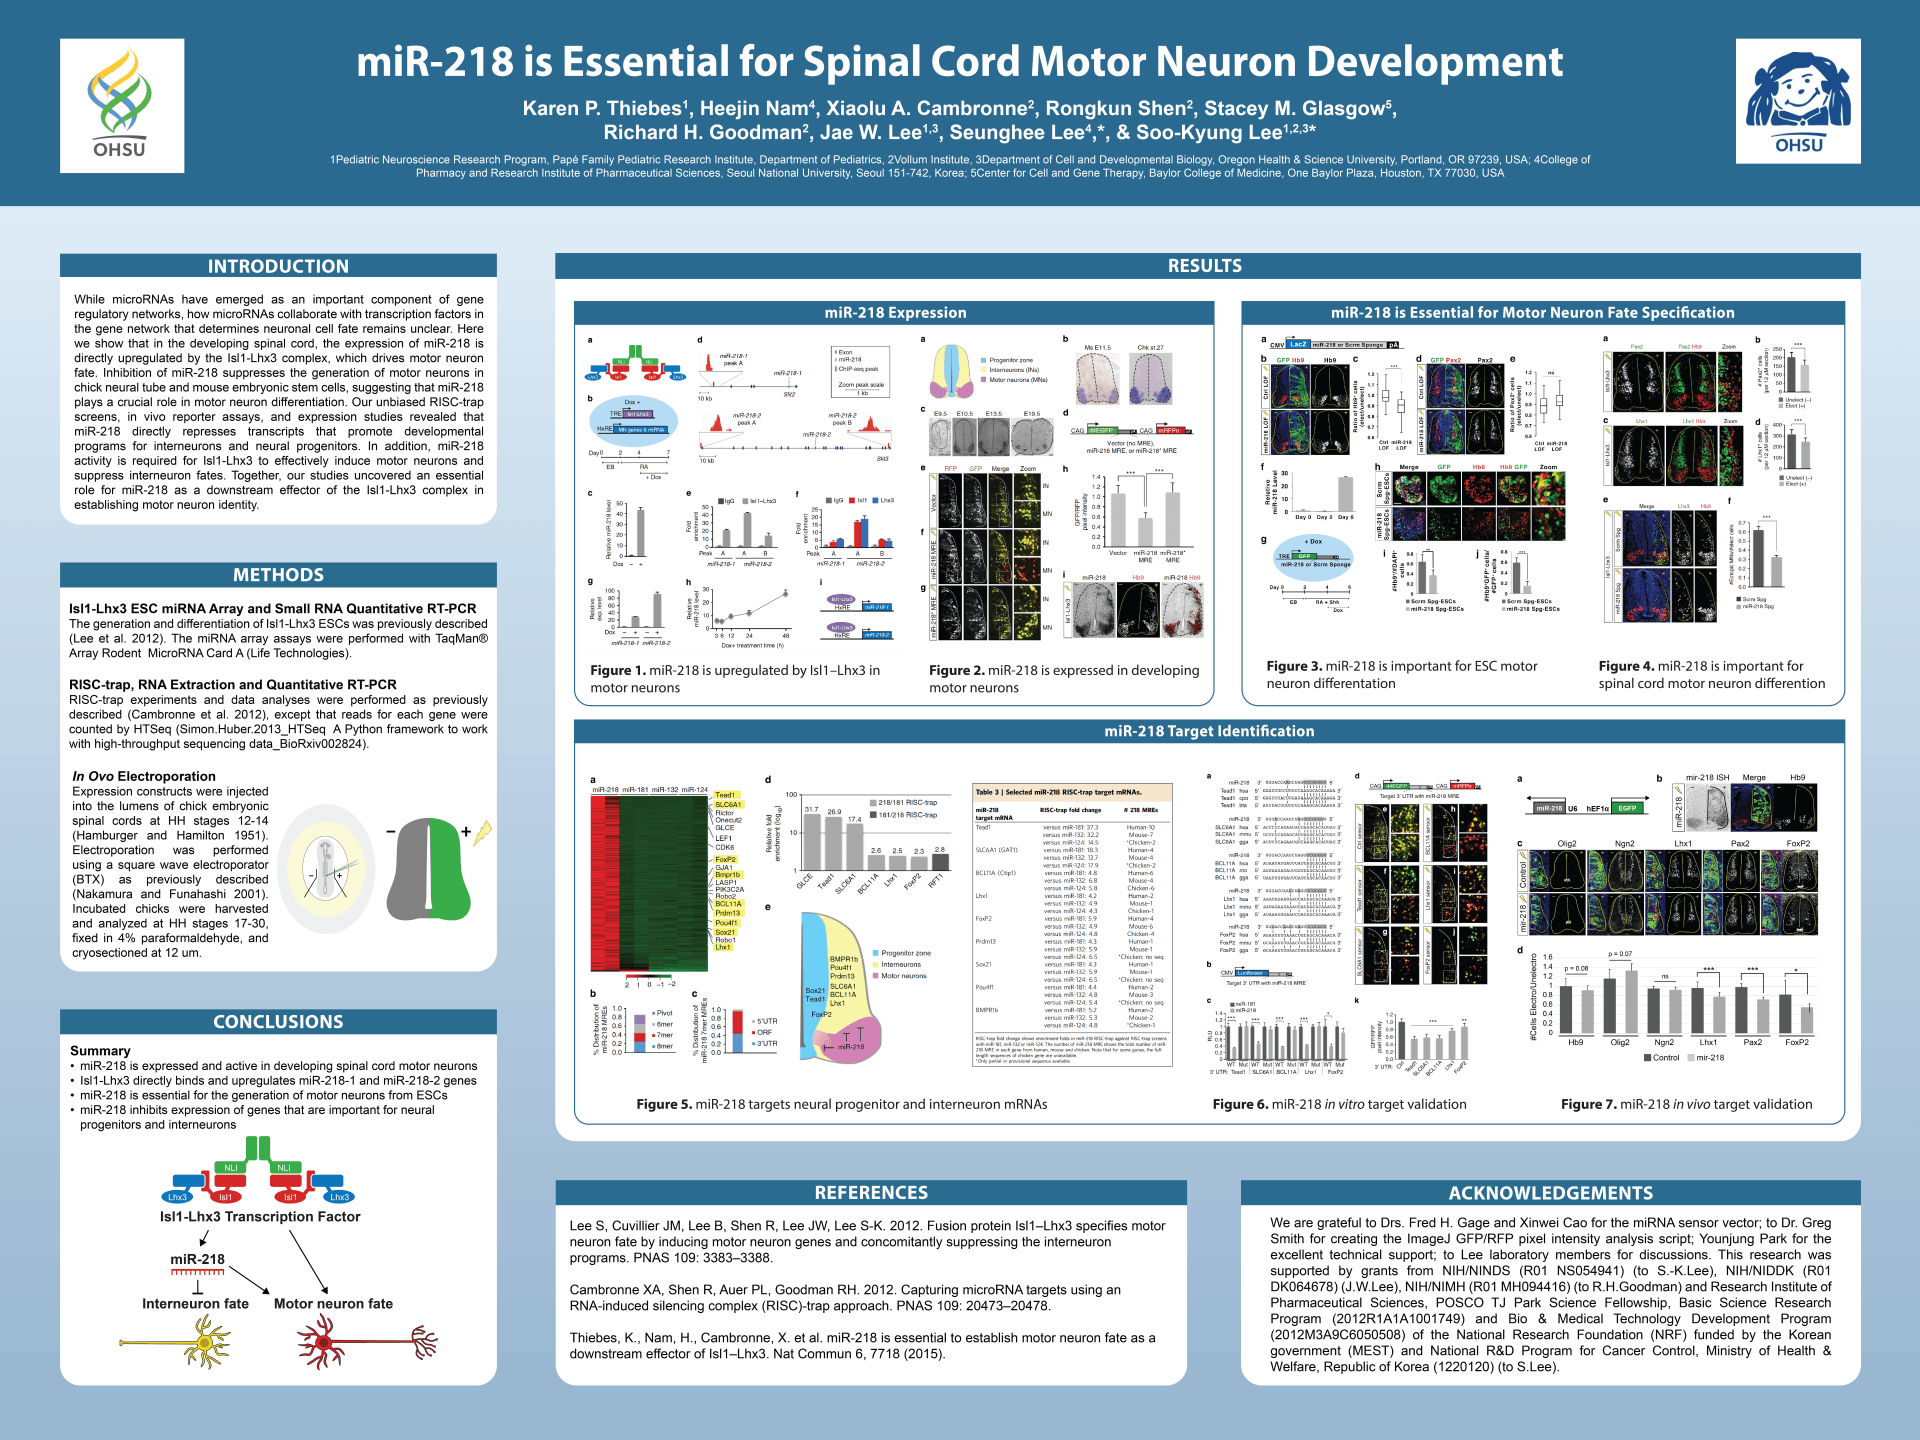This screenshot has height=1440, width=1920.
Task: Click the 'miR-218' label in the Conclusions diagram
Action: click(x=198, y=1260)
